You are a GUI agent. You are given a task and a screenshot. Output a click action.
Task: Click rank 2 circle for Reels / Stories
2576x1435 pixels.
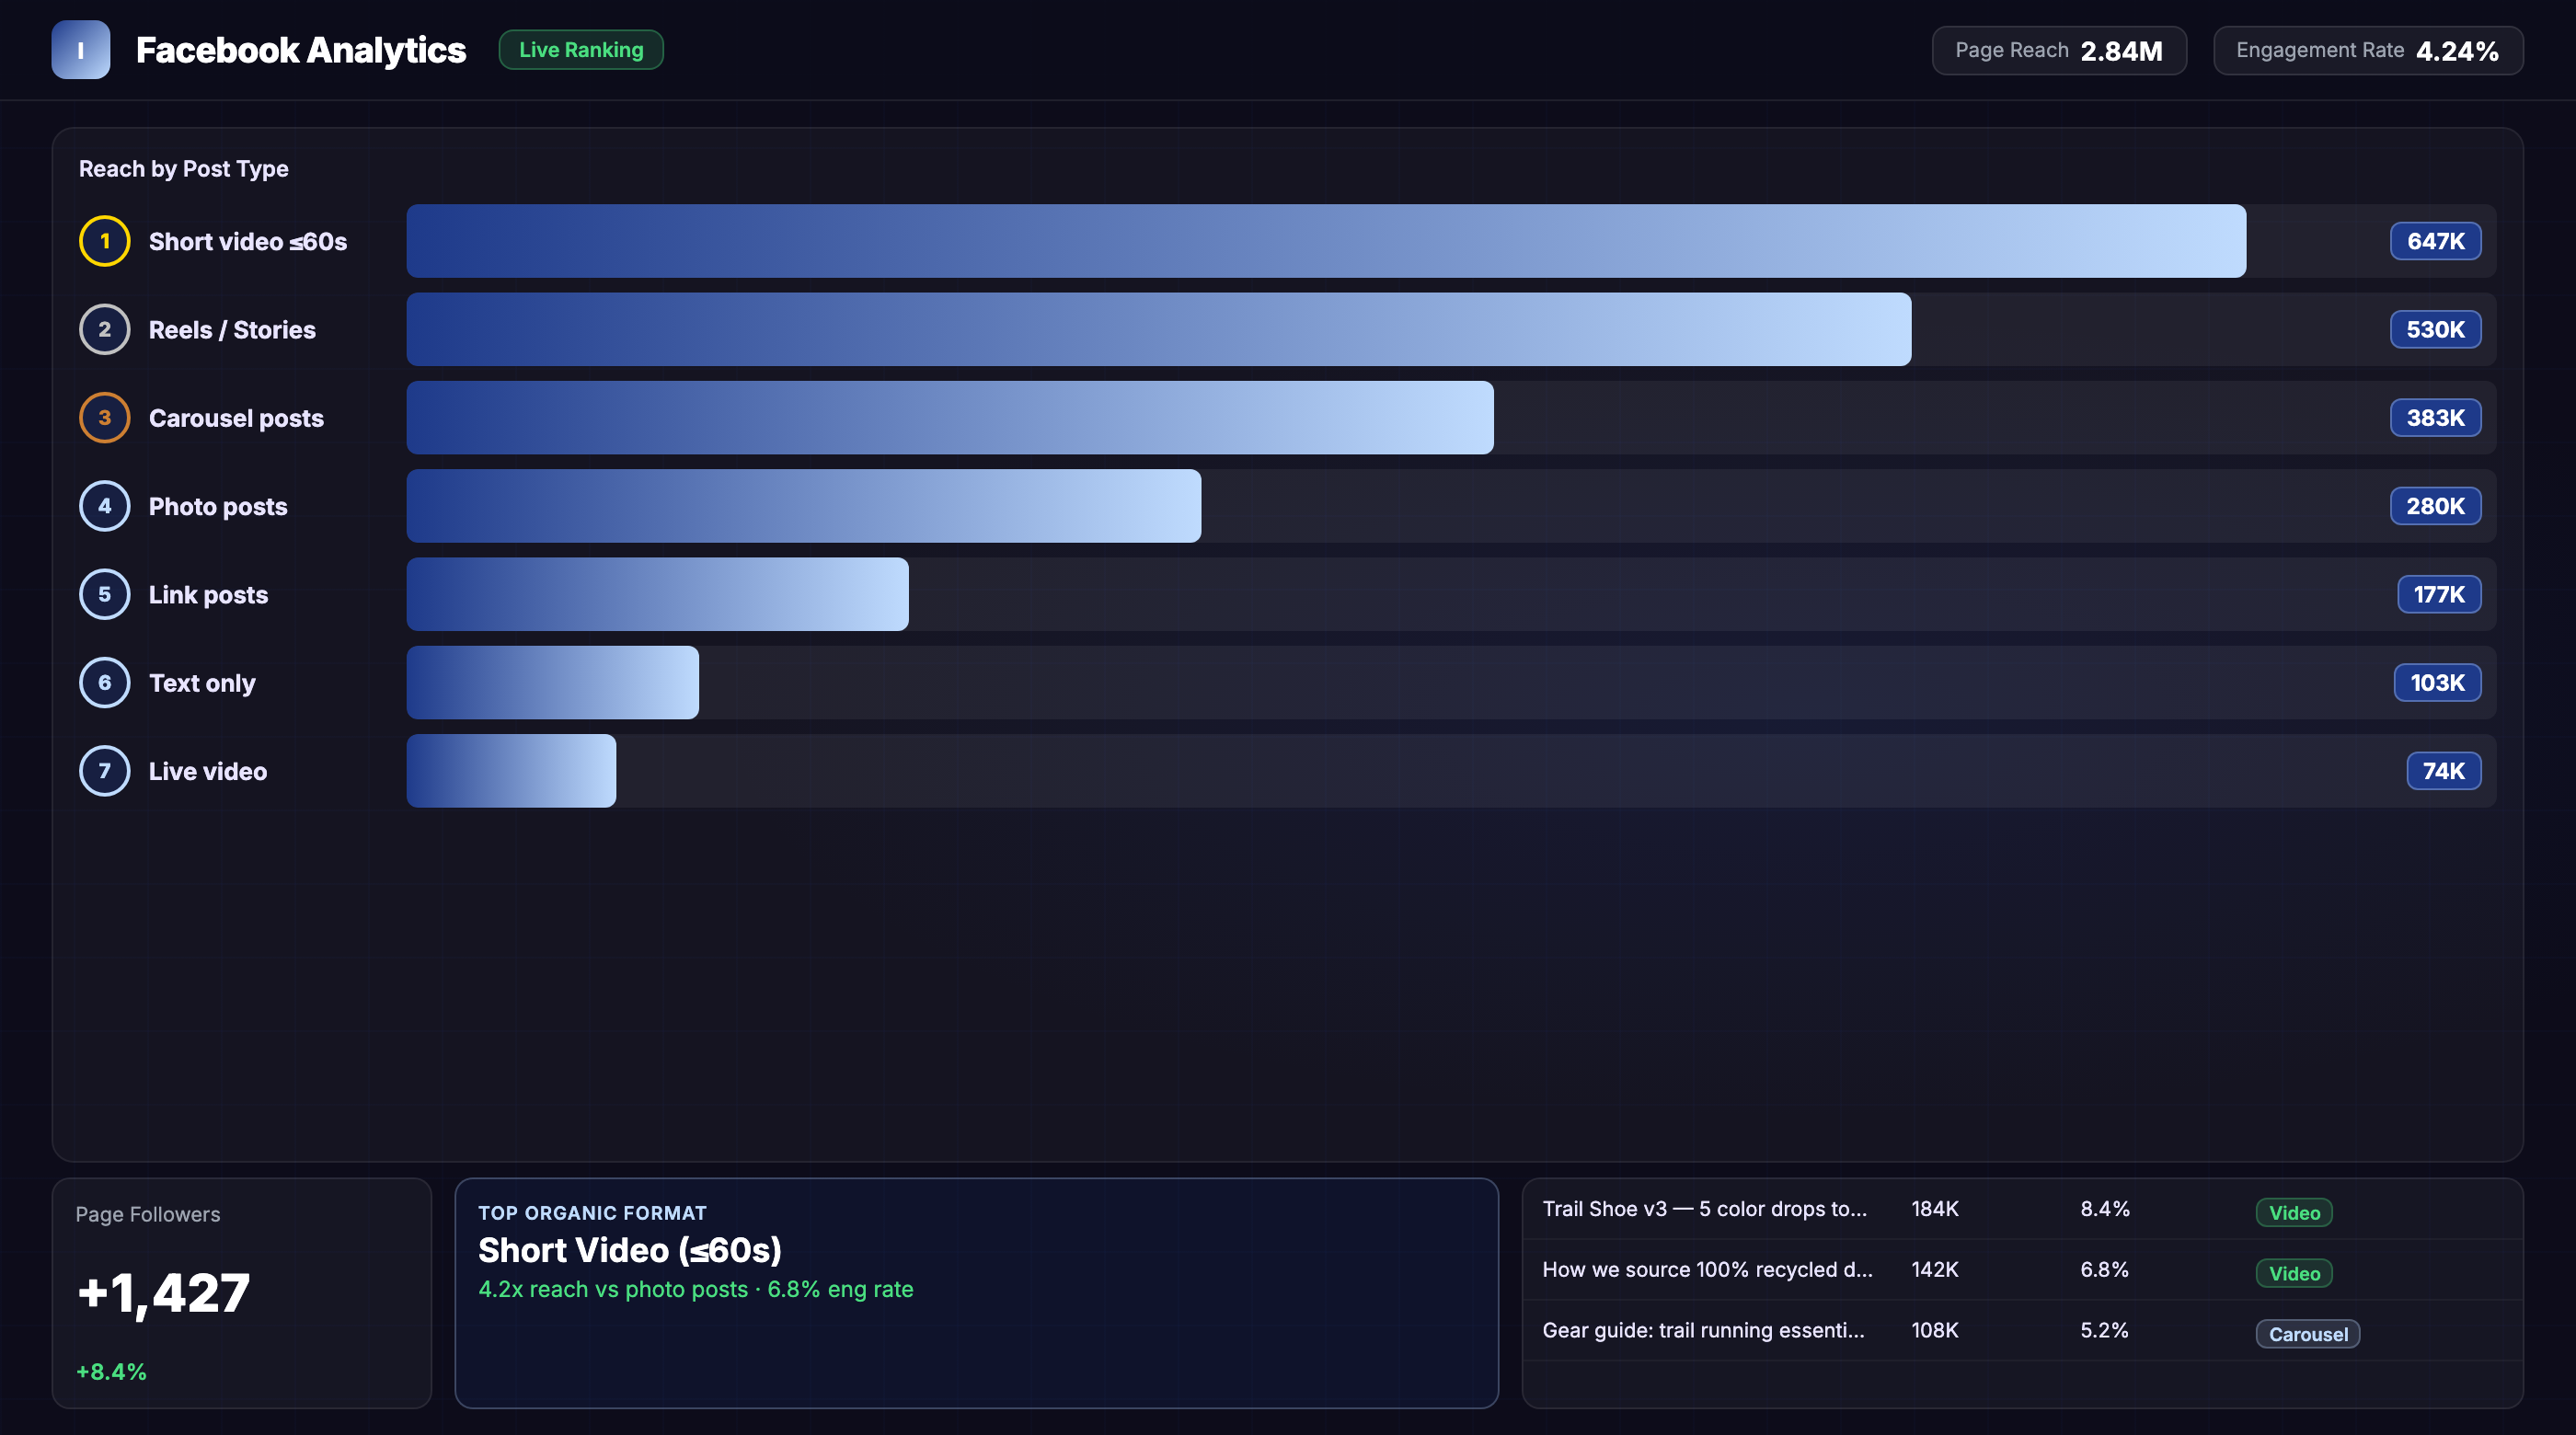[x=105, y=329]
